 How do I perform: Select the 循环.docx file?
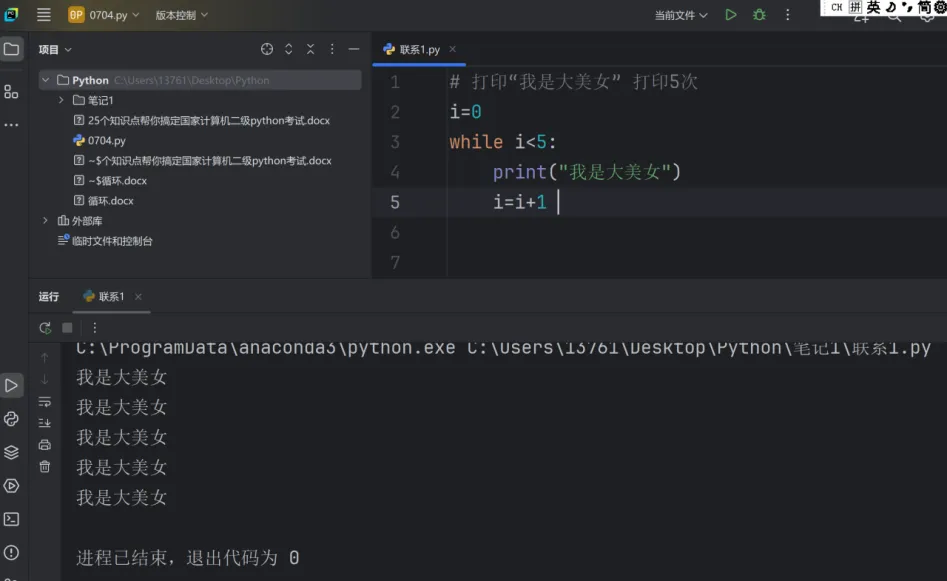click(103, 201)
